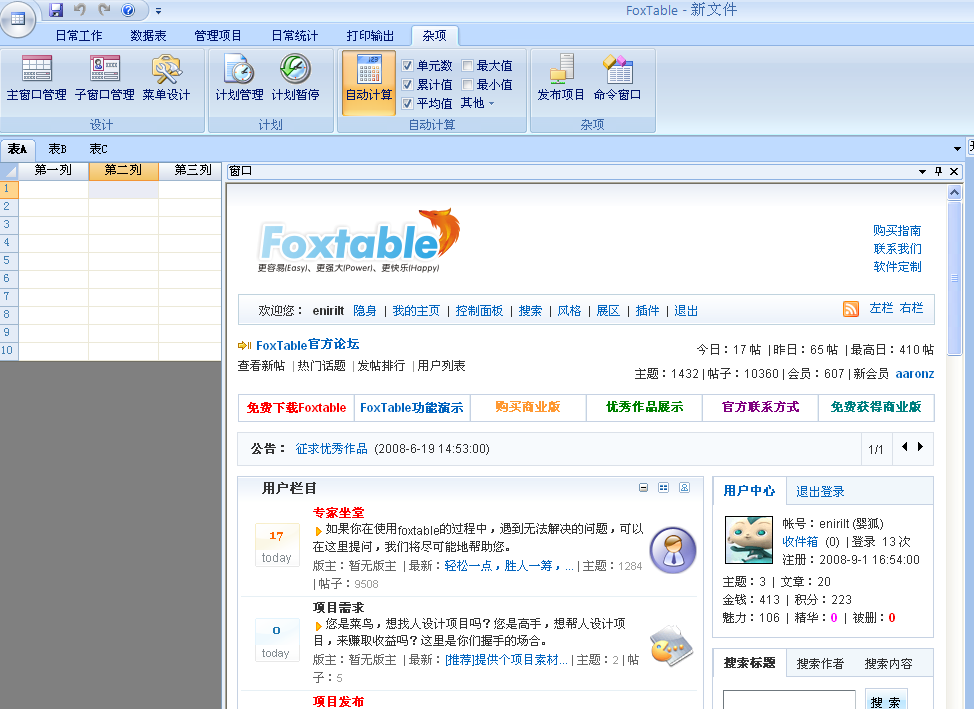Expand the 其他 dropdown in 自动计算 group
The height and width of the screenshot is (709, 974).
pos(477,103)
